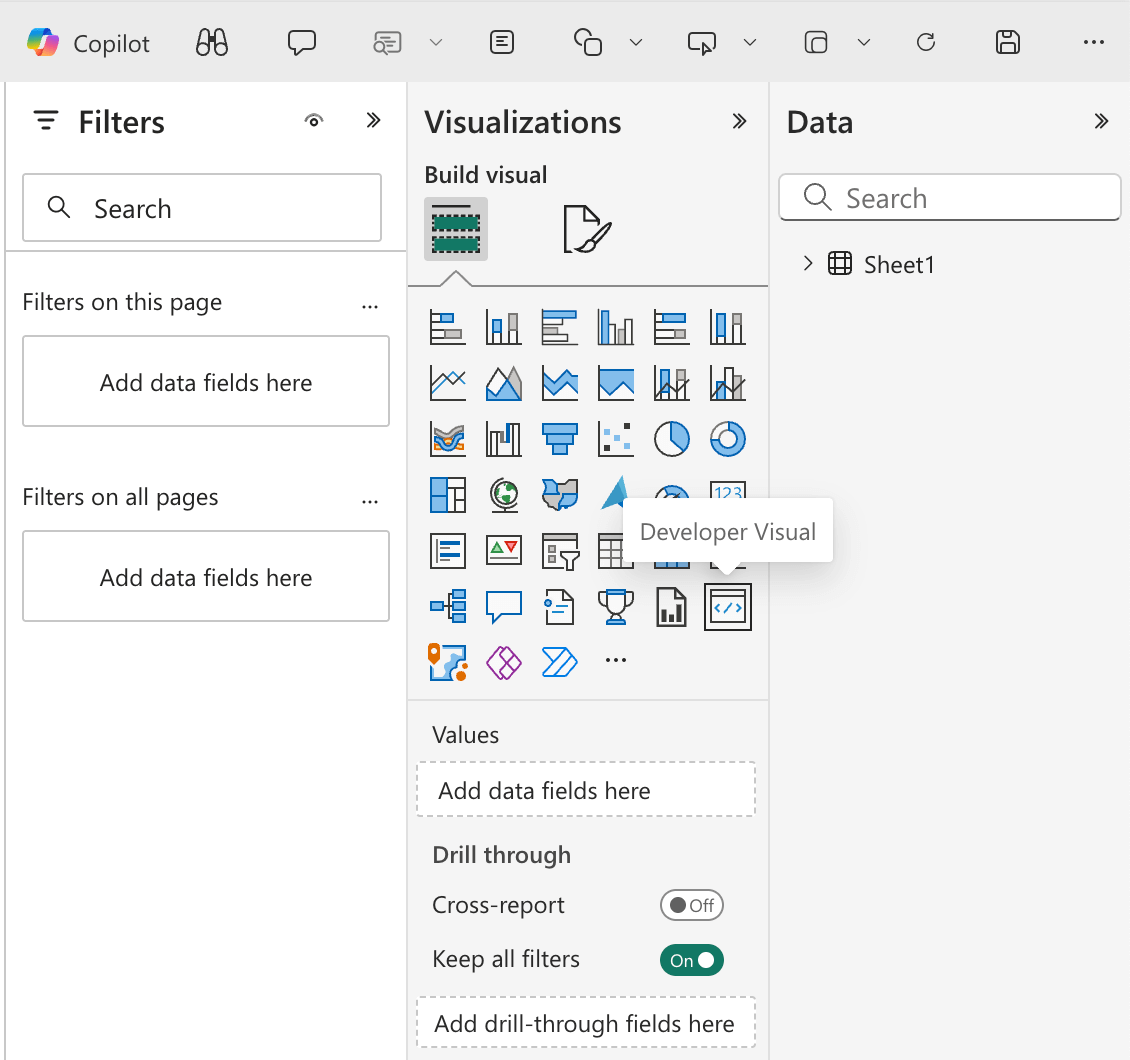Click the save icon in toolbar
The width and height of the screenshot is (1130, 1060).
tap(1008, 42)
